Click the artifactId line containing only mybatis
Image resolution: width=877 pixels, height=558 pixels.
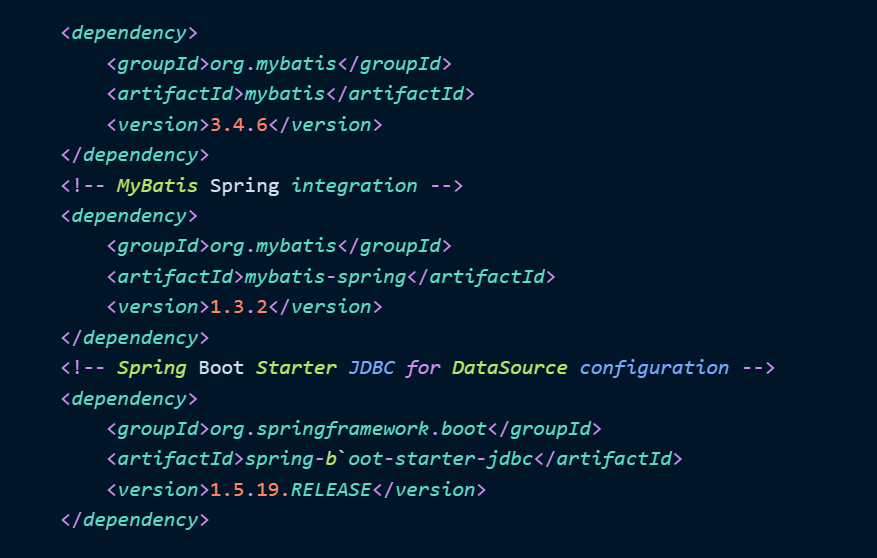tap(291, 94)
